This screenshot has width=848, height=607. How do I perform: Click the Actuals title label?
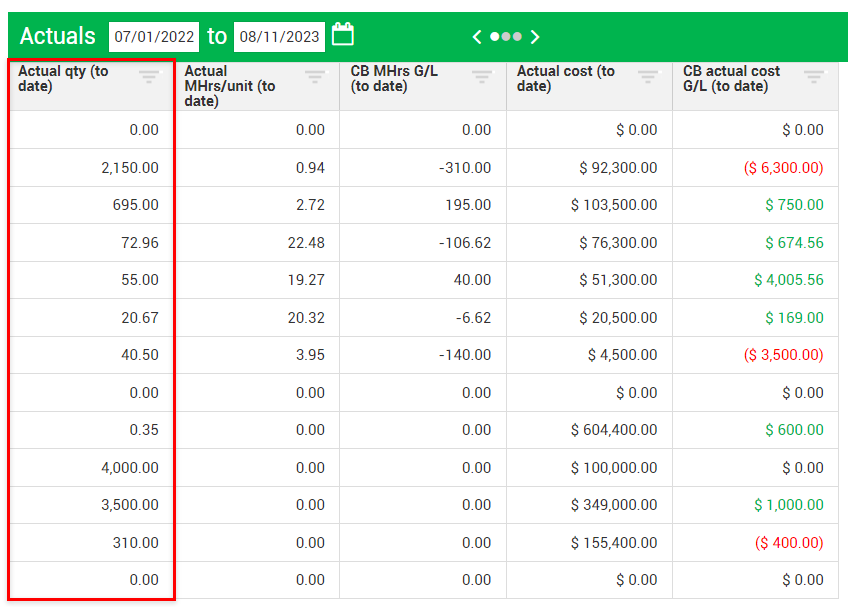tap(58, 37)
